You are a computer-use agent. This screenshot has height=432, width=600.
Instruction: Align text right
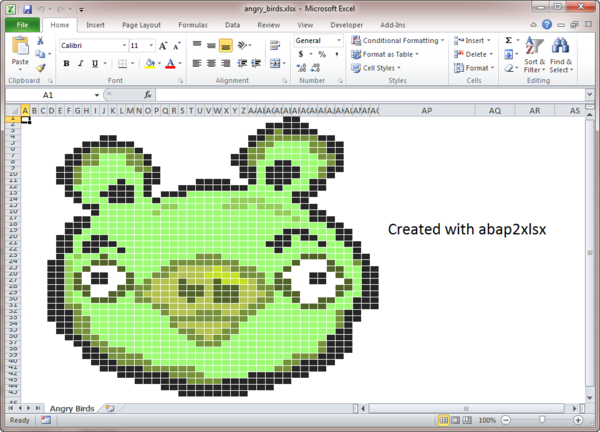226,63
